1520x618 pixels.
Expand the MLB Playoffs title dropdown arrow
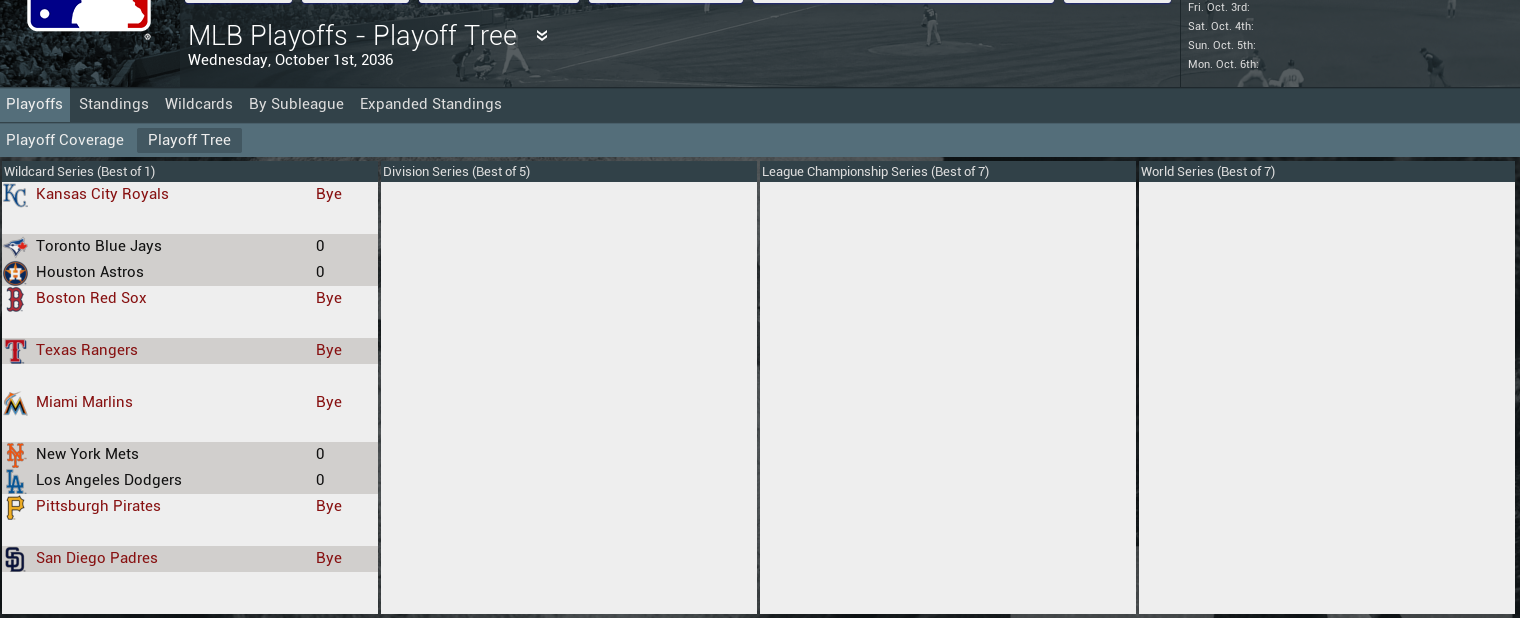click(542, 36)
